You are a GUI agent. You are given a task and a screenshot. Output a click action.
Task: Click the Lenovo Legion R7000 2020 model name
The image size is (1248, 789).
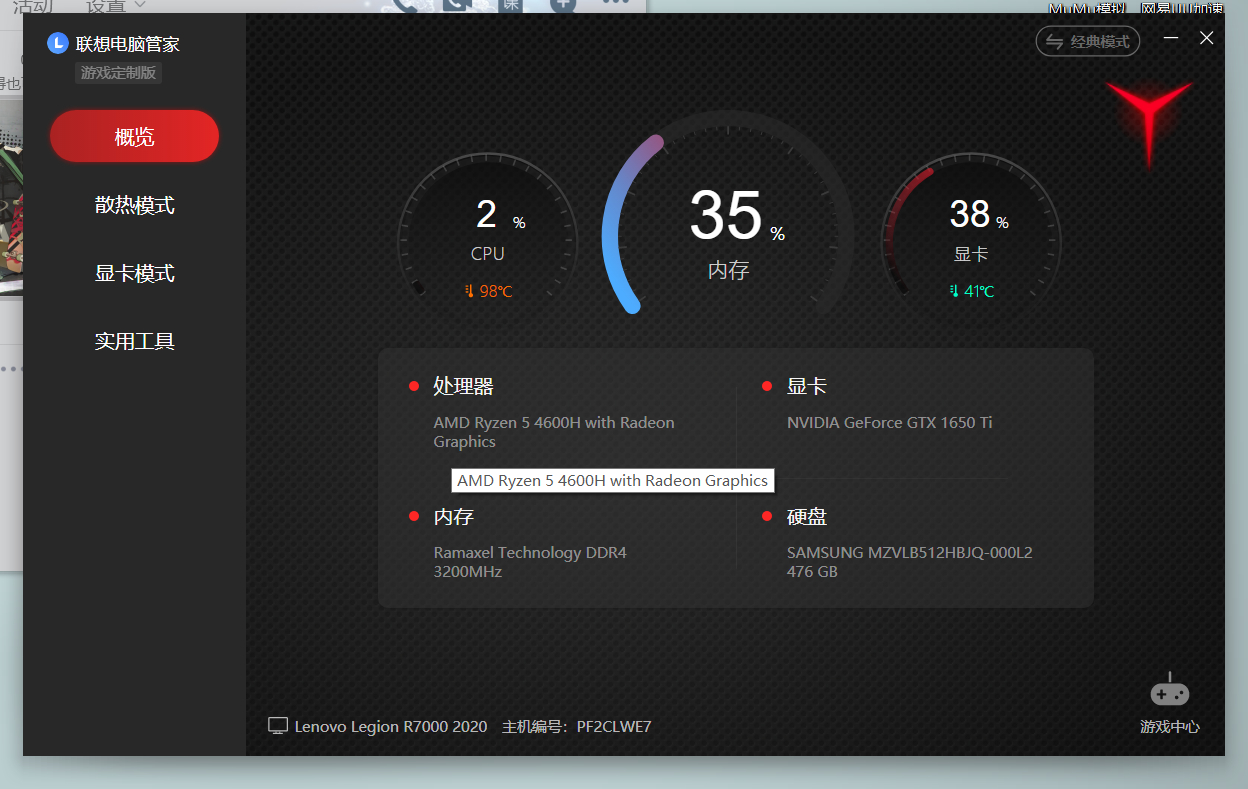(391, 726)
